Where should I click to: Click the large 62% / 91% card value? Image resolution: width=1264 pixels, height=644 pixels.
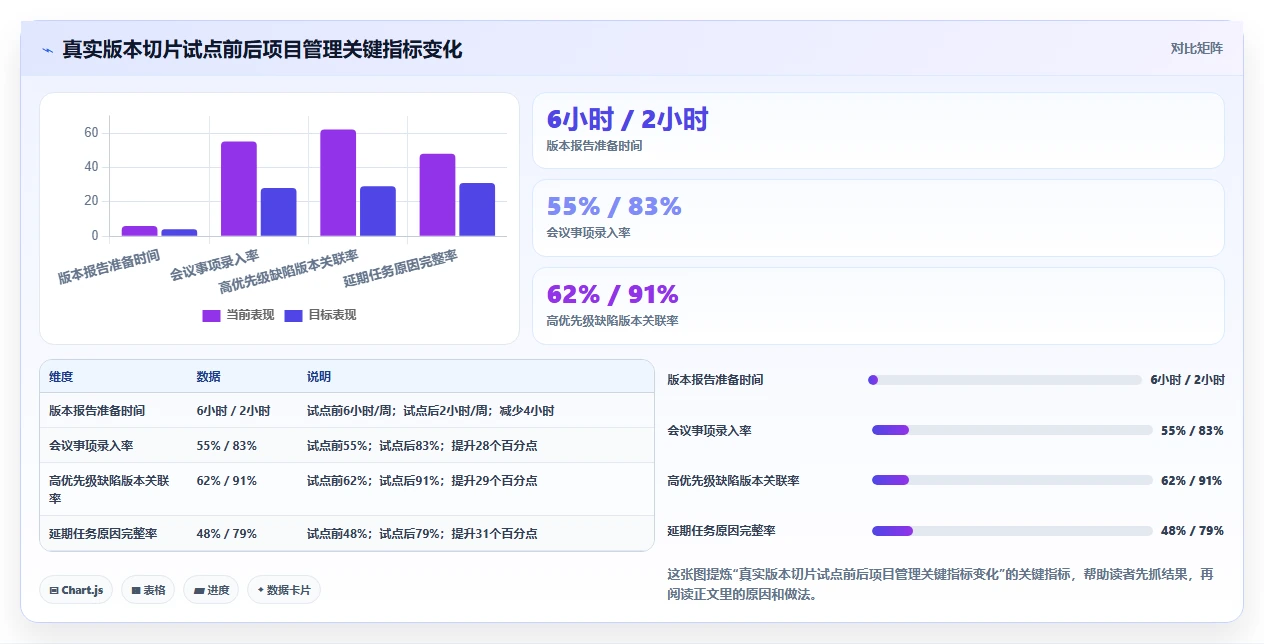(613, 294)
